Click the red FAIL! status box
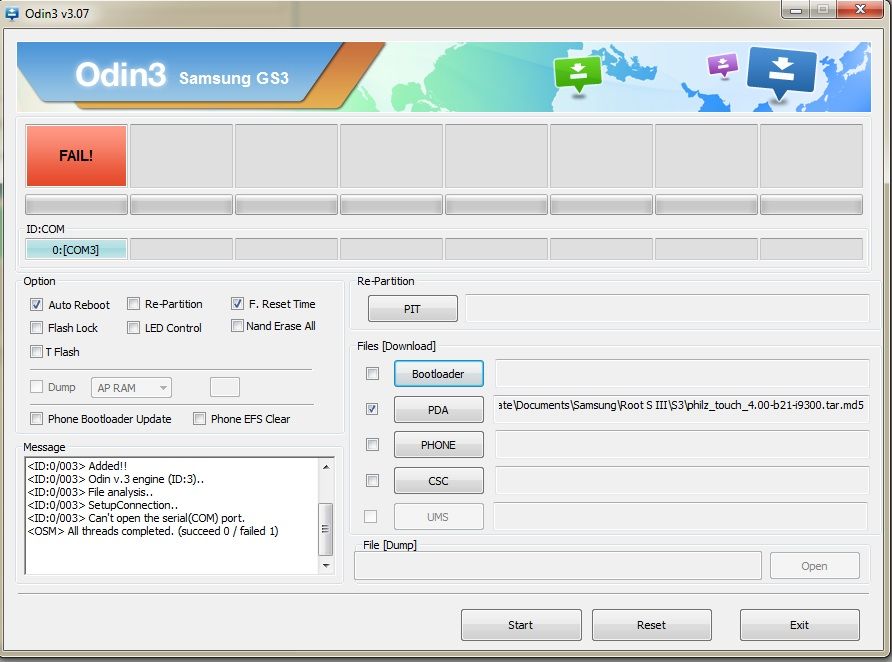This screenshot has height=662, width=892. tap(77, 156)
